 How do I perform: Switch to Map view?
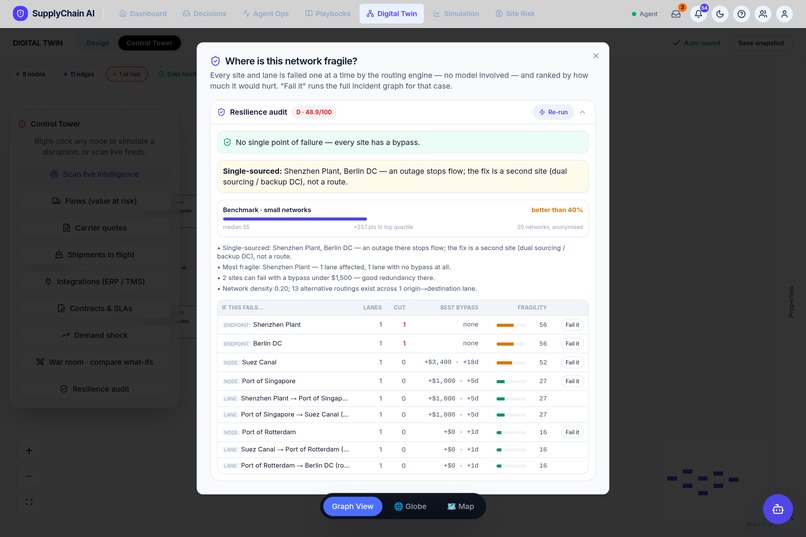click(461, 506)
